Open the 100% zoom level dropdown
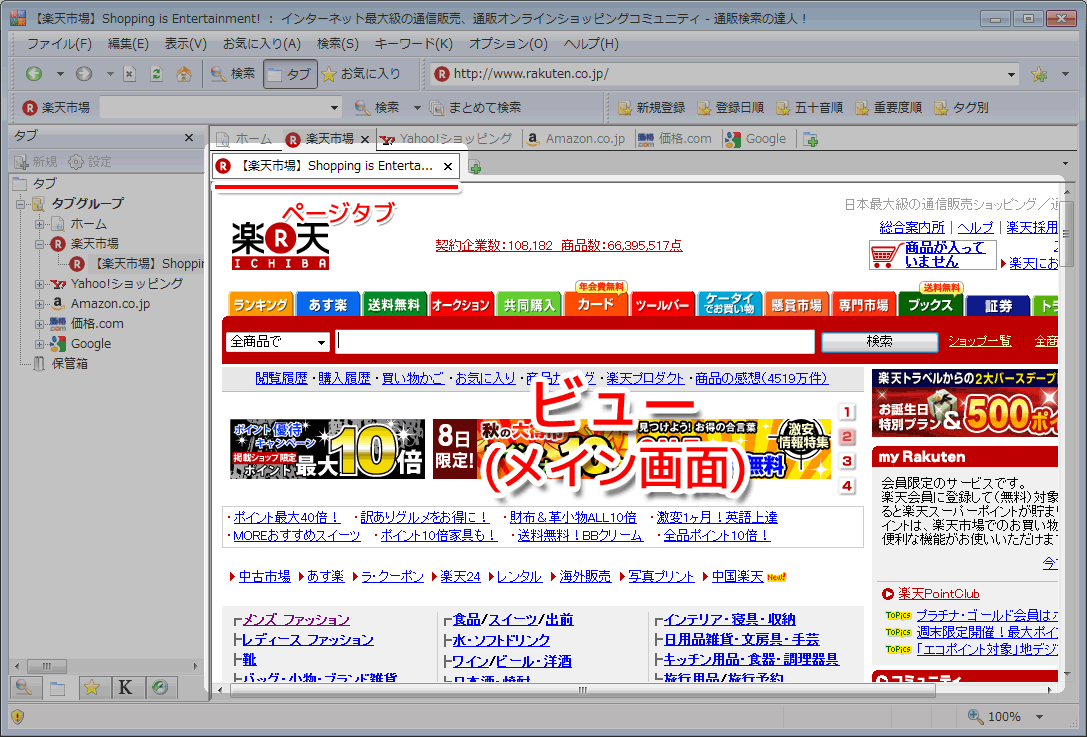The height and width of the screenshot is (737, 1087). pyautogui.click(x=1039, y=717)
